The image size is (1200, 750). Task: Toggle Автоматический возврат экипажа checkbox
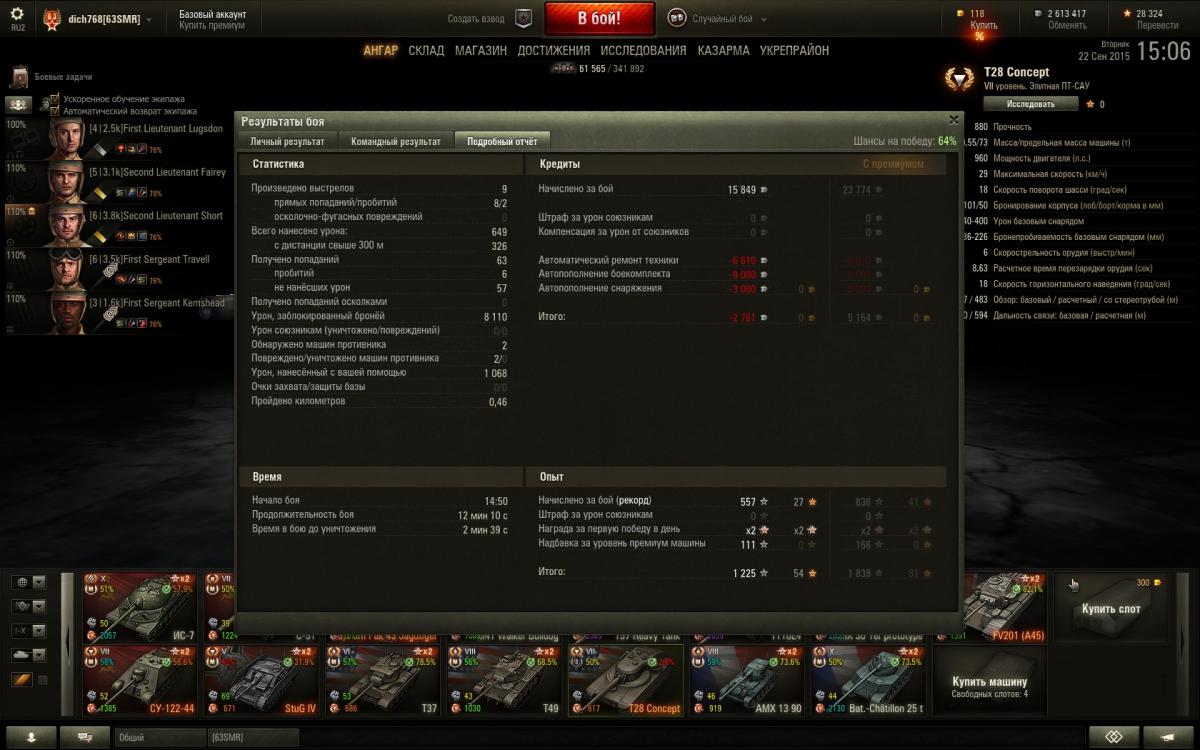(54, 111)
